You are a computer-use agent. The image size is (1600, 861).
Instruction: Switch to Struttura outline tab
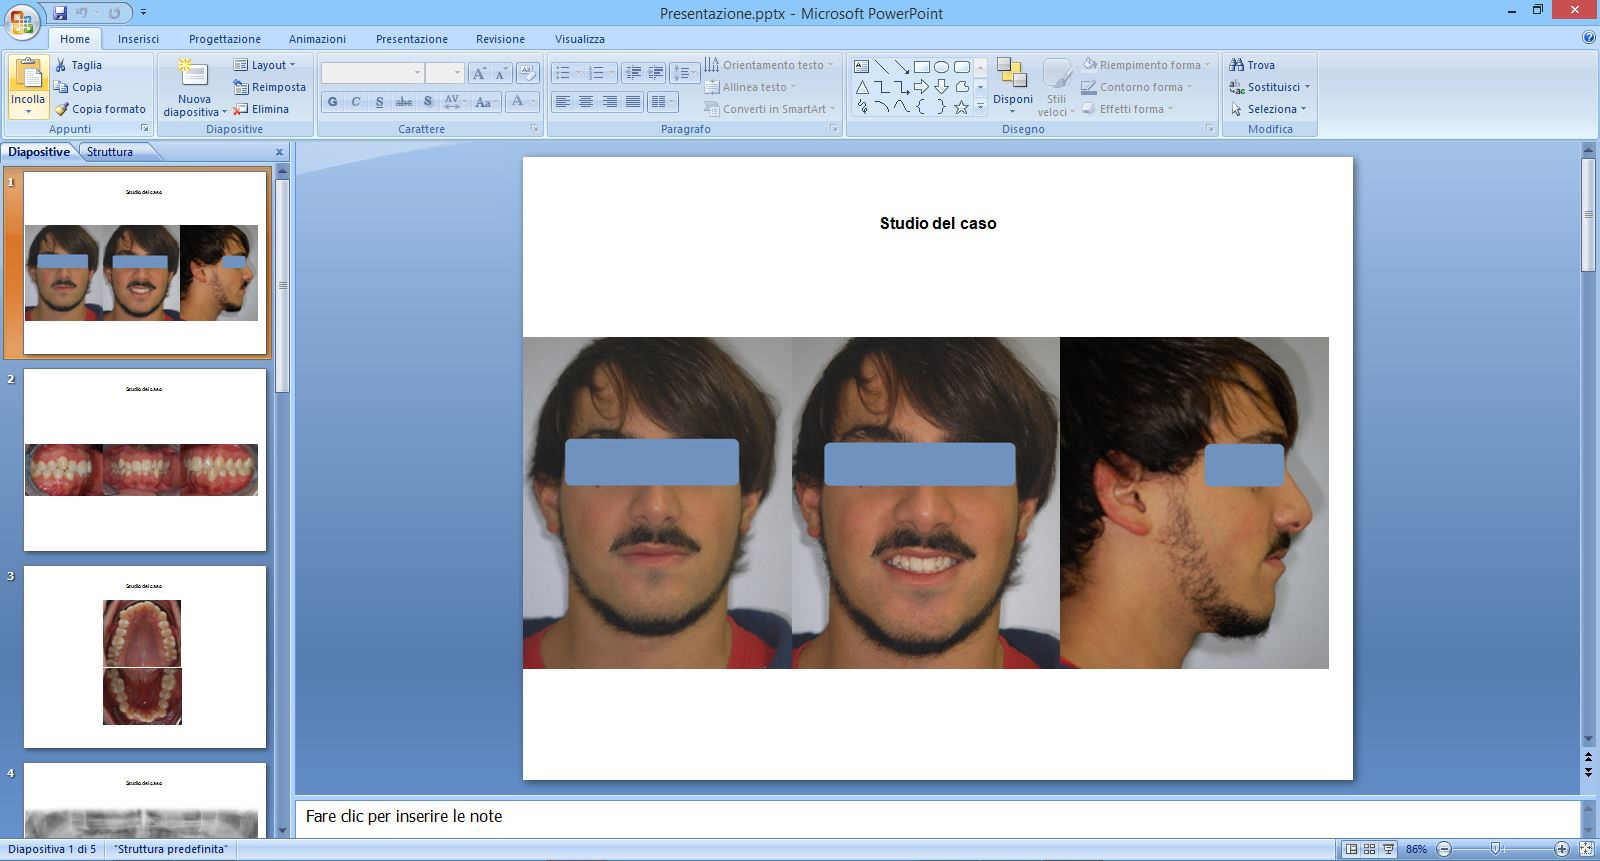point(110,152)
